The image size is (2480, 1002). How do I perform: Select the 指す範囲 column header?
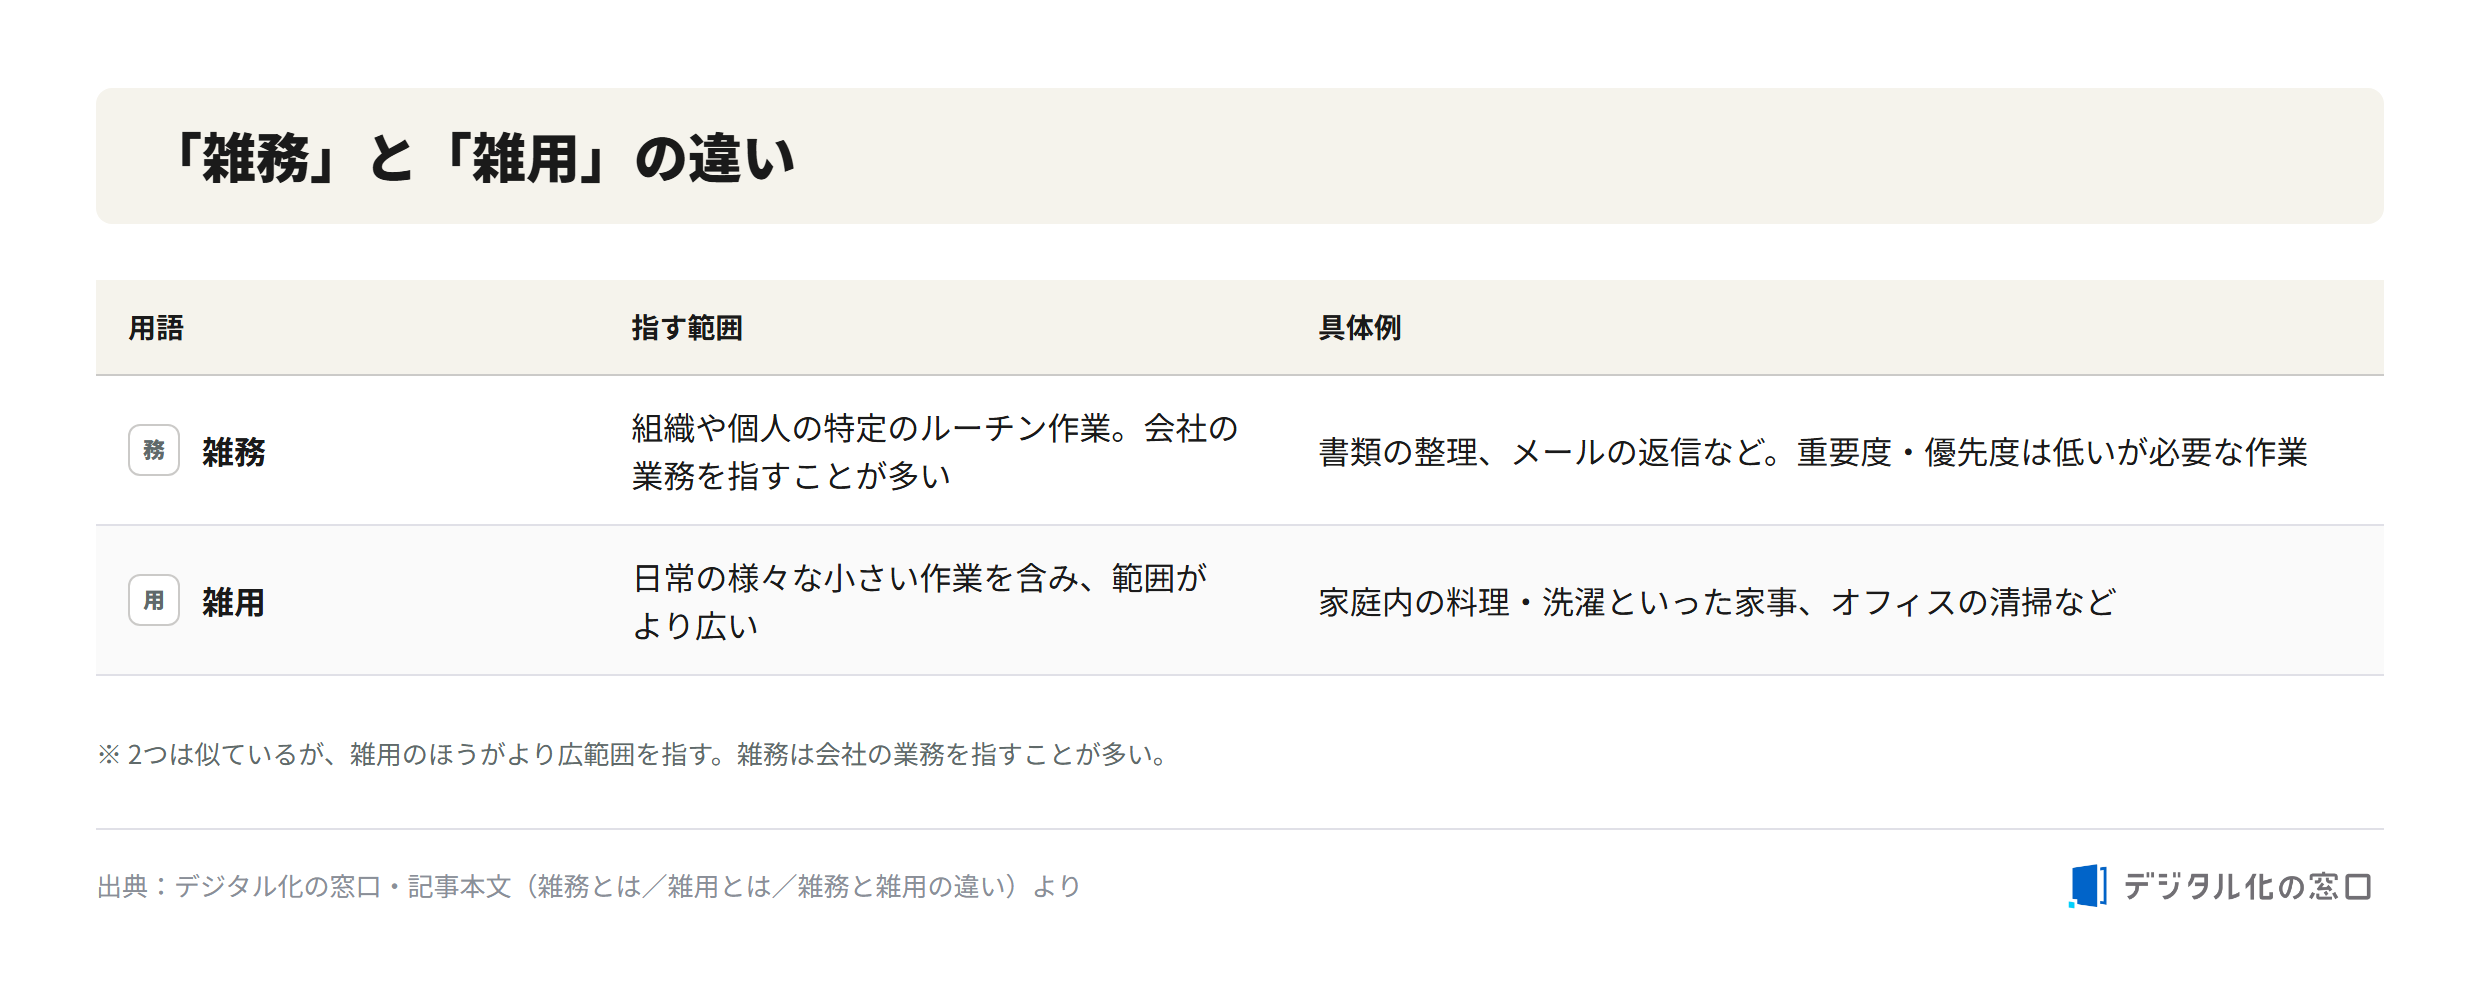(687, 328)
